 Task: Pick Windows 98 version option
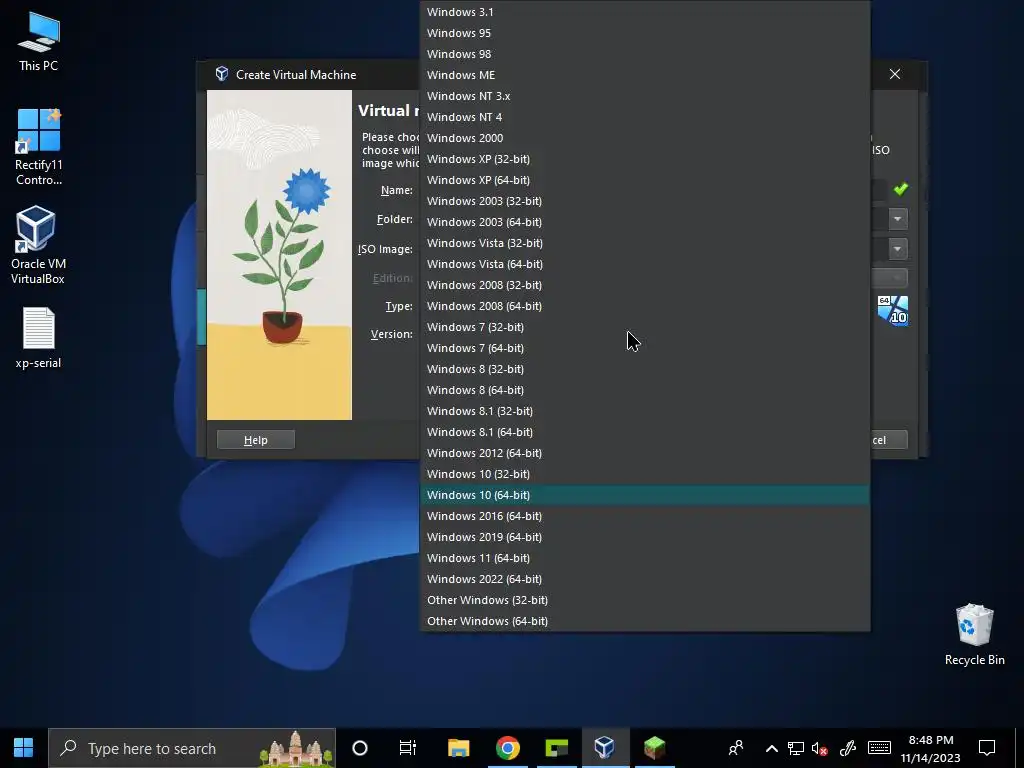click(645, 54)
